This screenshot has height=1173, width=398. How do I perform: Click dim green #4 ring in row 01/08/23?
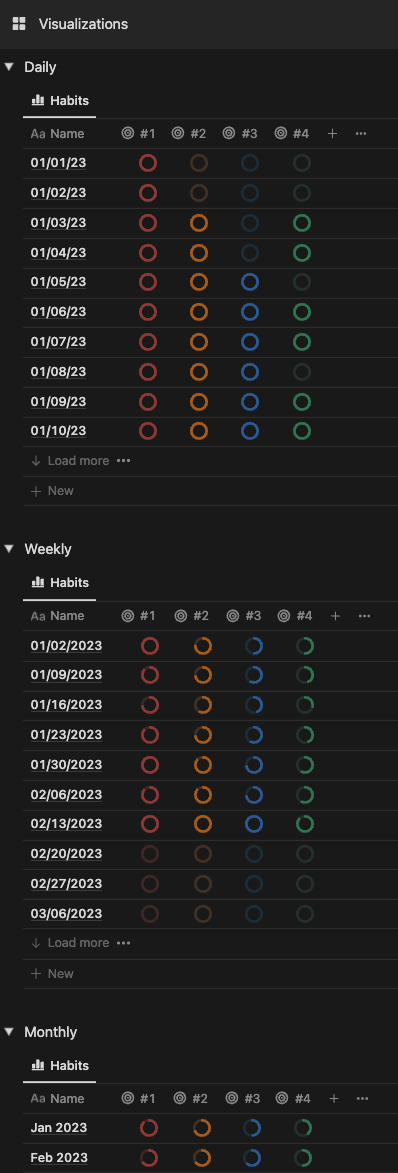coord(301,371)
